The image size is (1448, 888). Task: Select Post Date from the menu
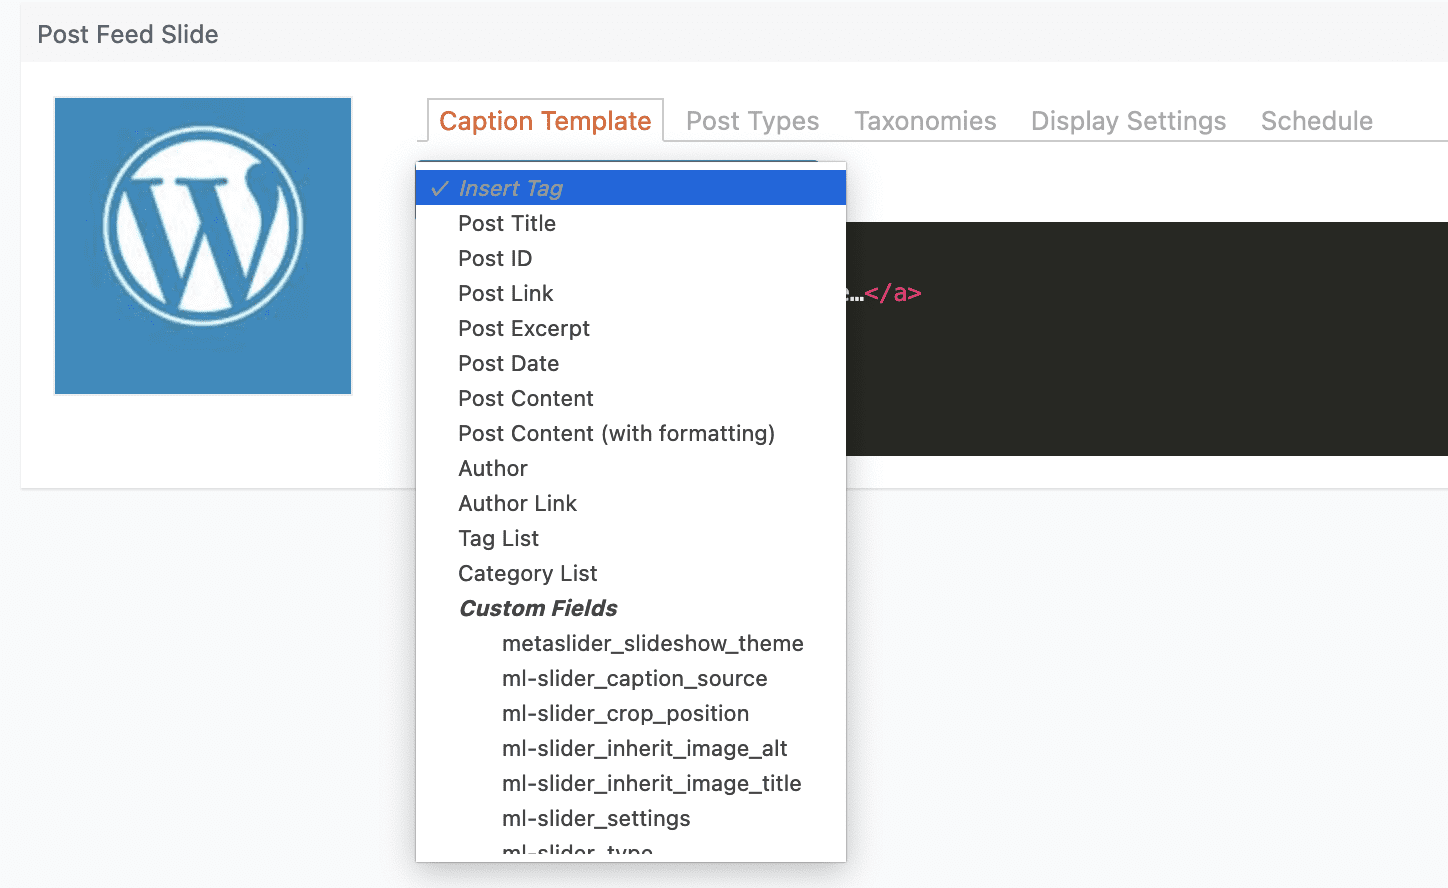509,363
